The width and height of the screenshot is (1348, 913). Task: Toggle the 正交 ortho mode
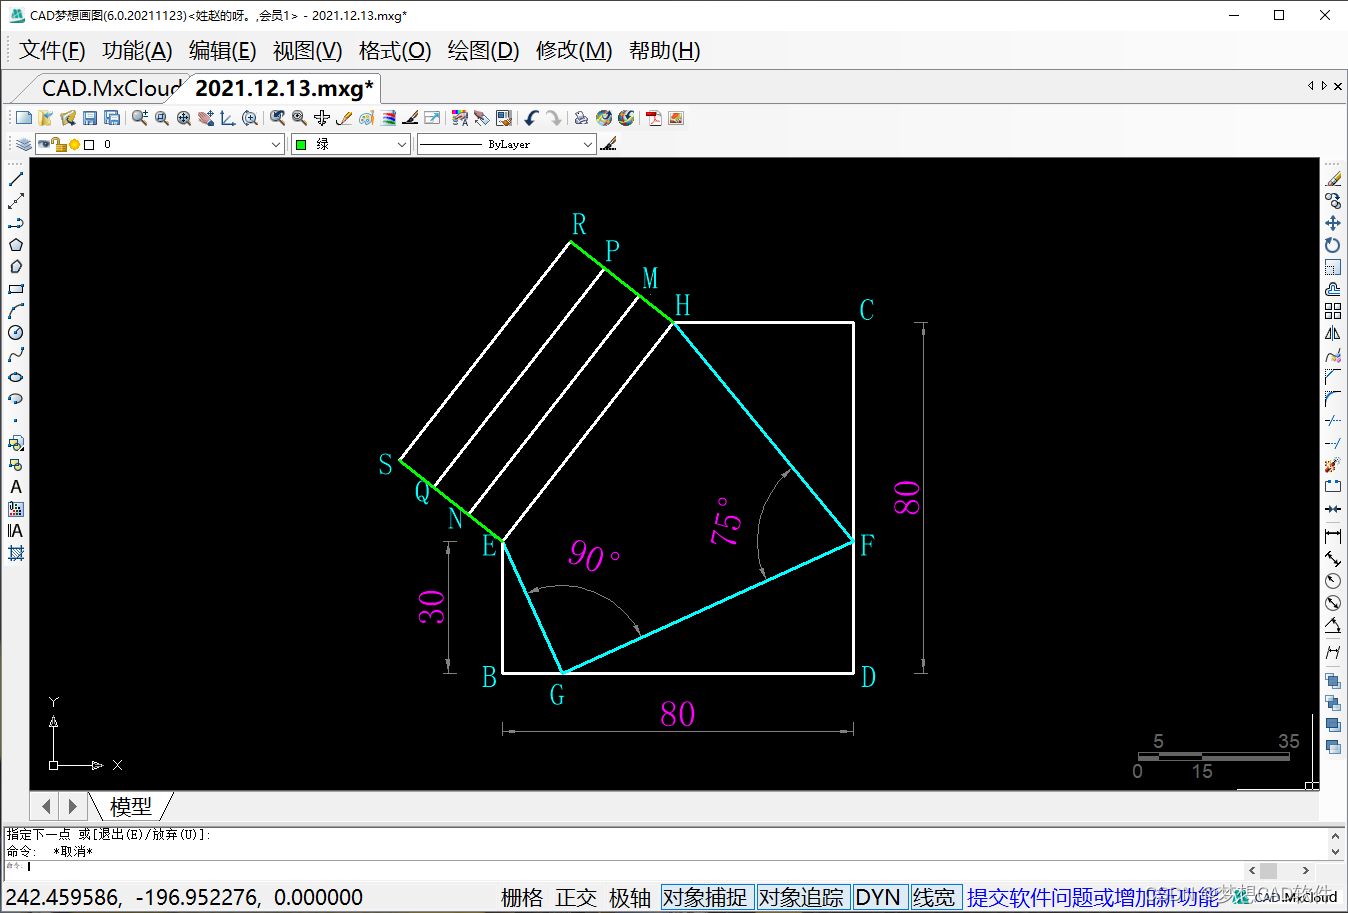pos(576,897)
